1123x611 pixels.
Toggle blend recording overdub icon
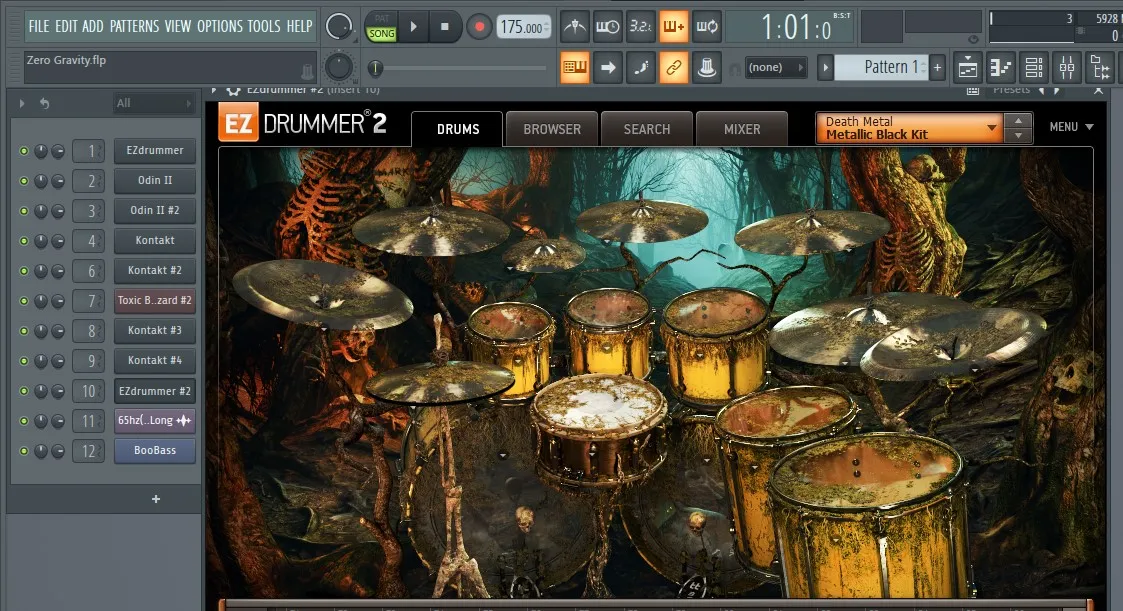pyautogui.click(x=674, y=27)
